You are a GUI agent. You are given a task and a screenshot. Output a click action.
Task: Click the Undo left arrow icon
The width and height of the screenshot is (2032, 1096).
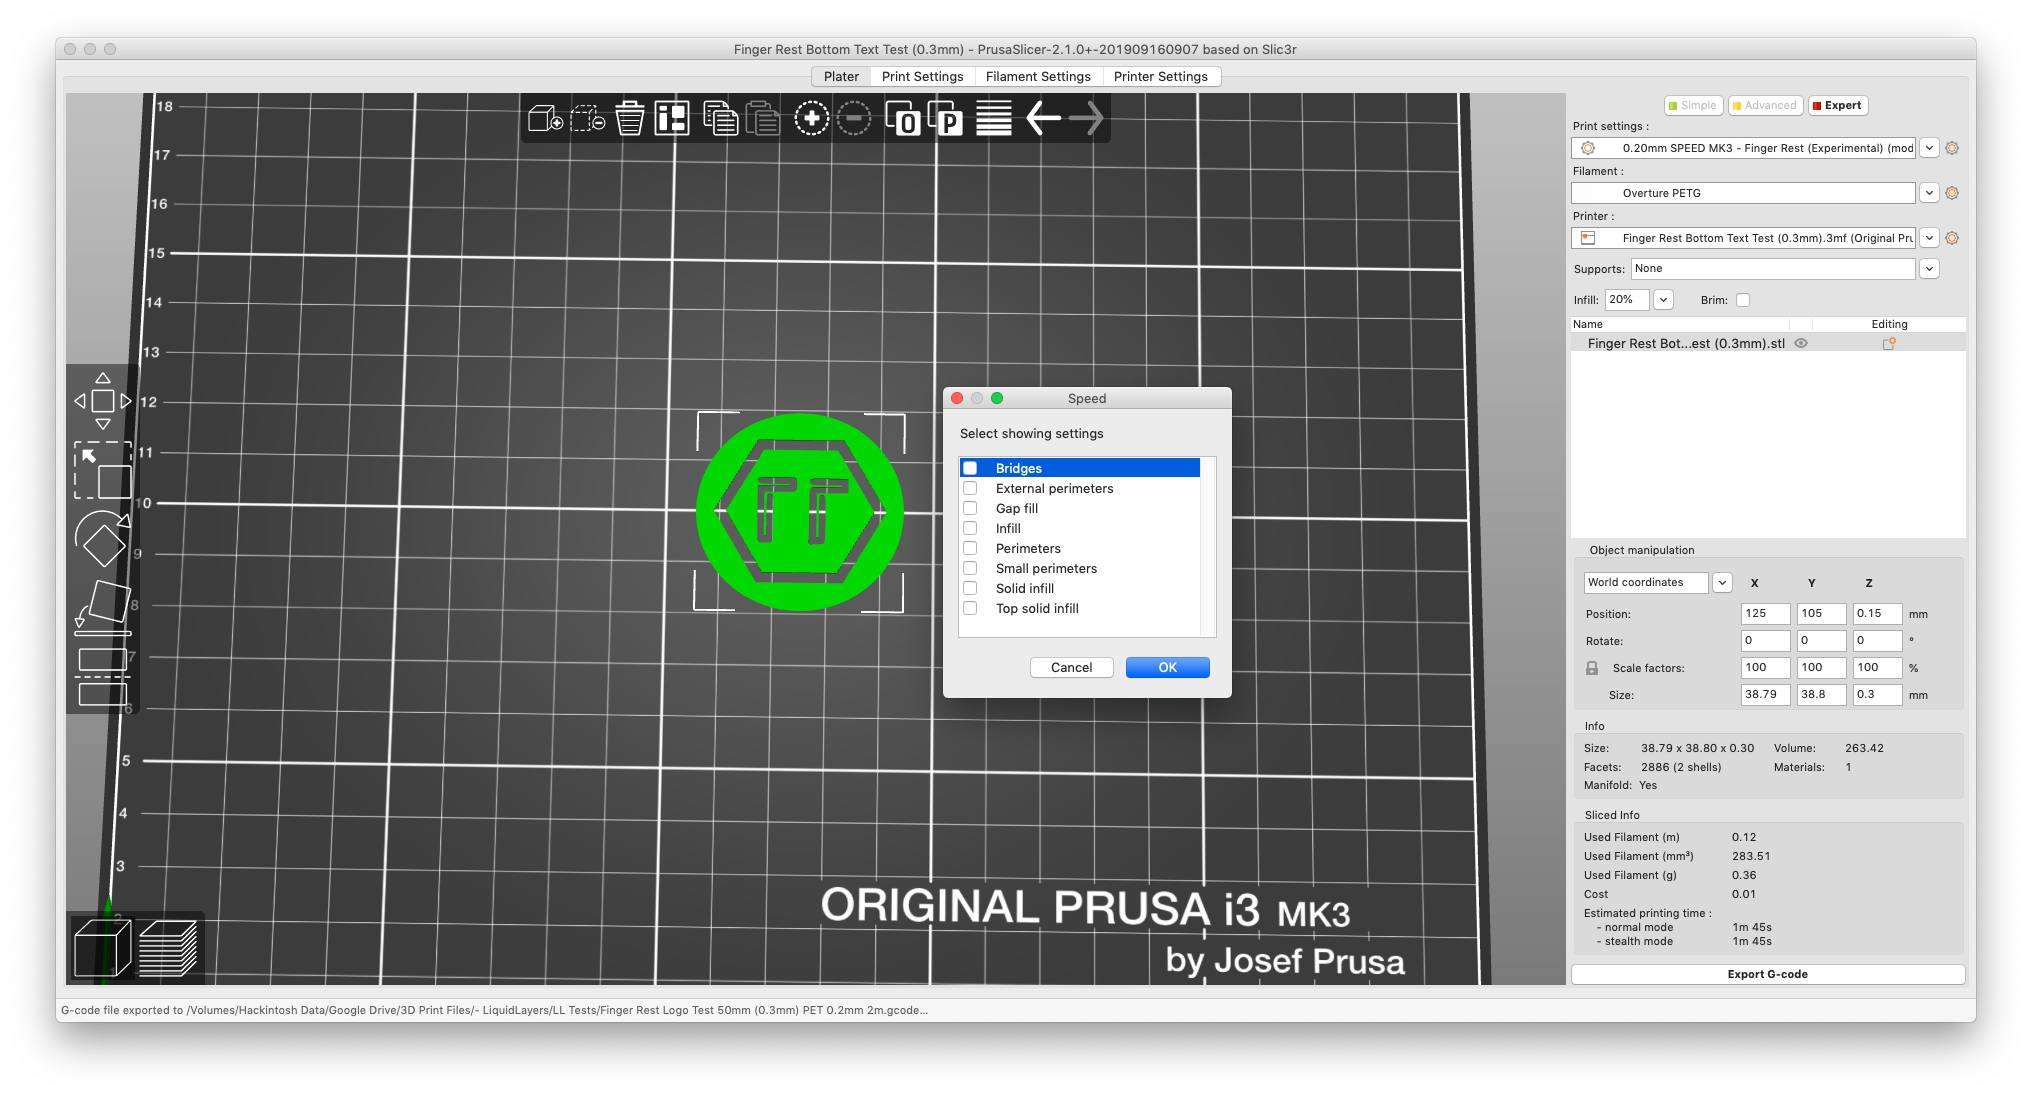(1043, 119)
